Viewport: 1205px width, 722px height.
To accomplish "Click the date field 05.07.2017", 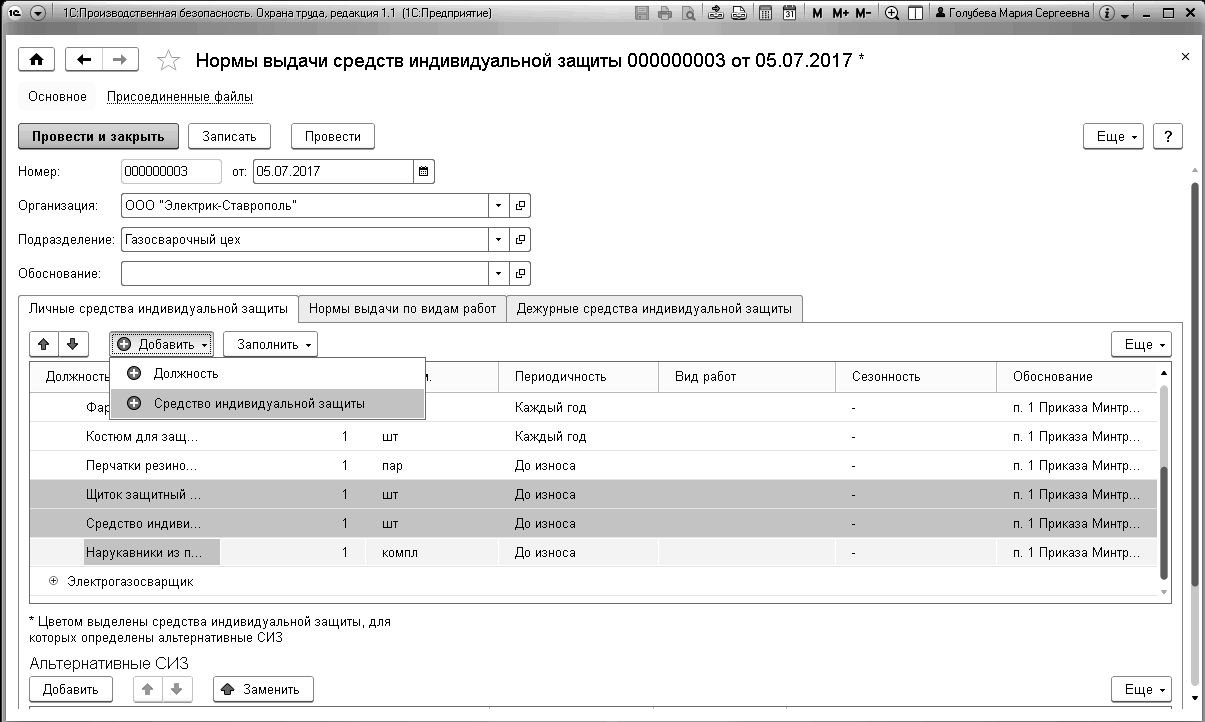I will tap(333, 171).
